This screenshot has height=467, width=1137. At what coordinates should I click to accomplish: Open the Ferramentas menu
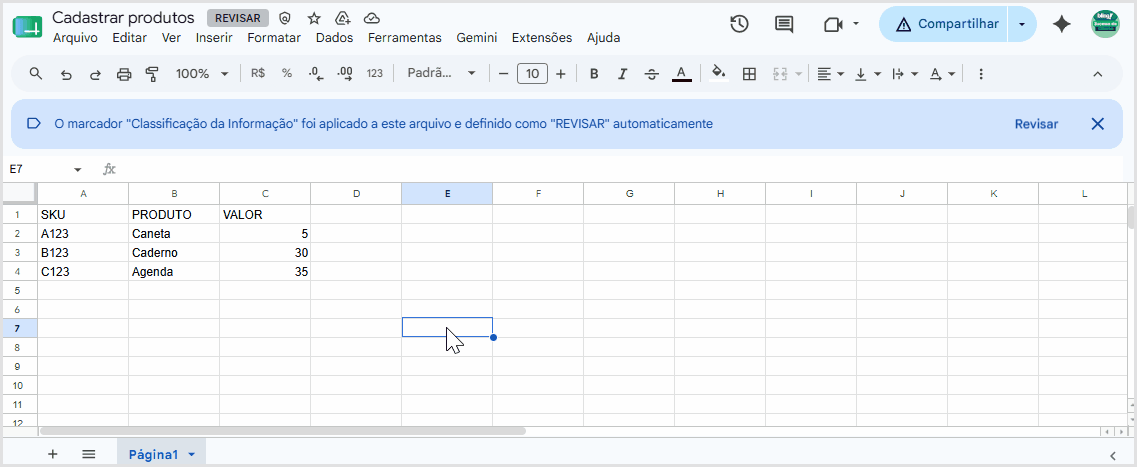(x=405, y=38)
